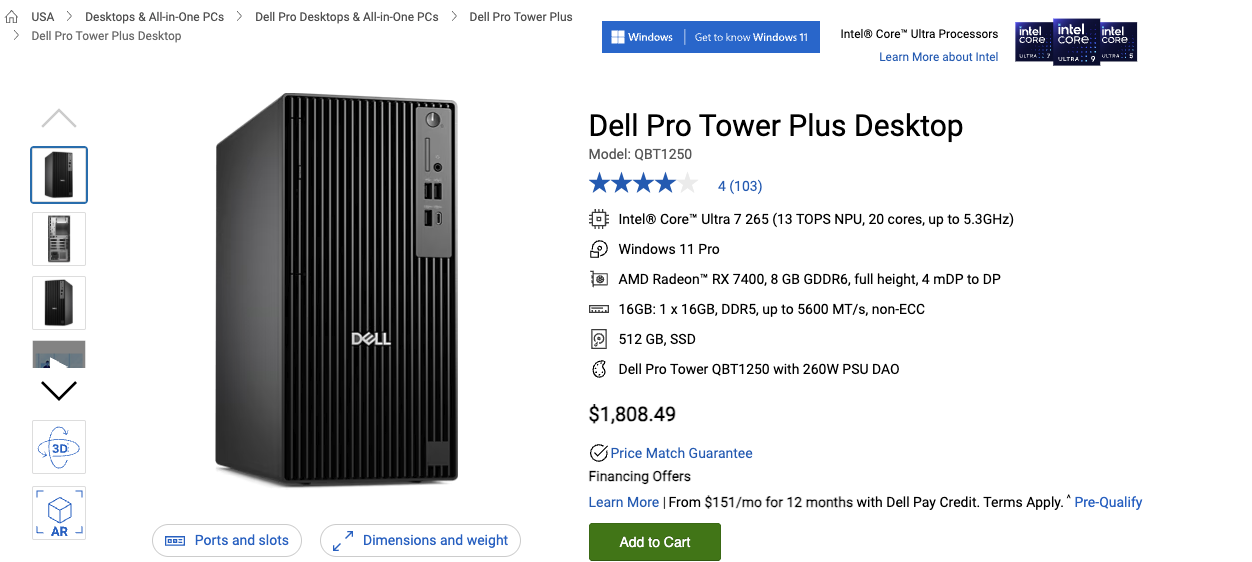Open Ports and slots details
Screen dimensions: 1252x562
pyautogui.click(x=227, y=541)
